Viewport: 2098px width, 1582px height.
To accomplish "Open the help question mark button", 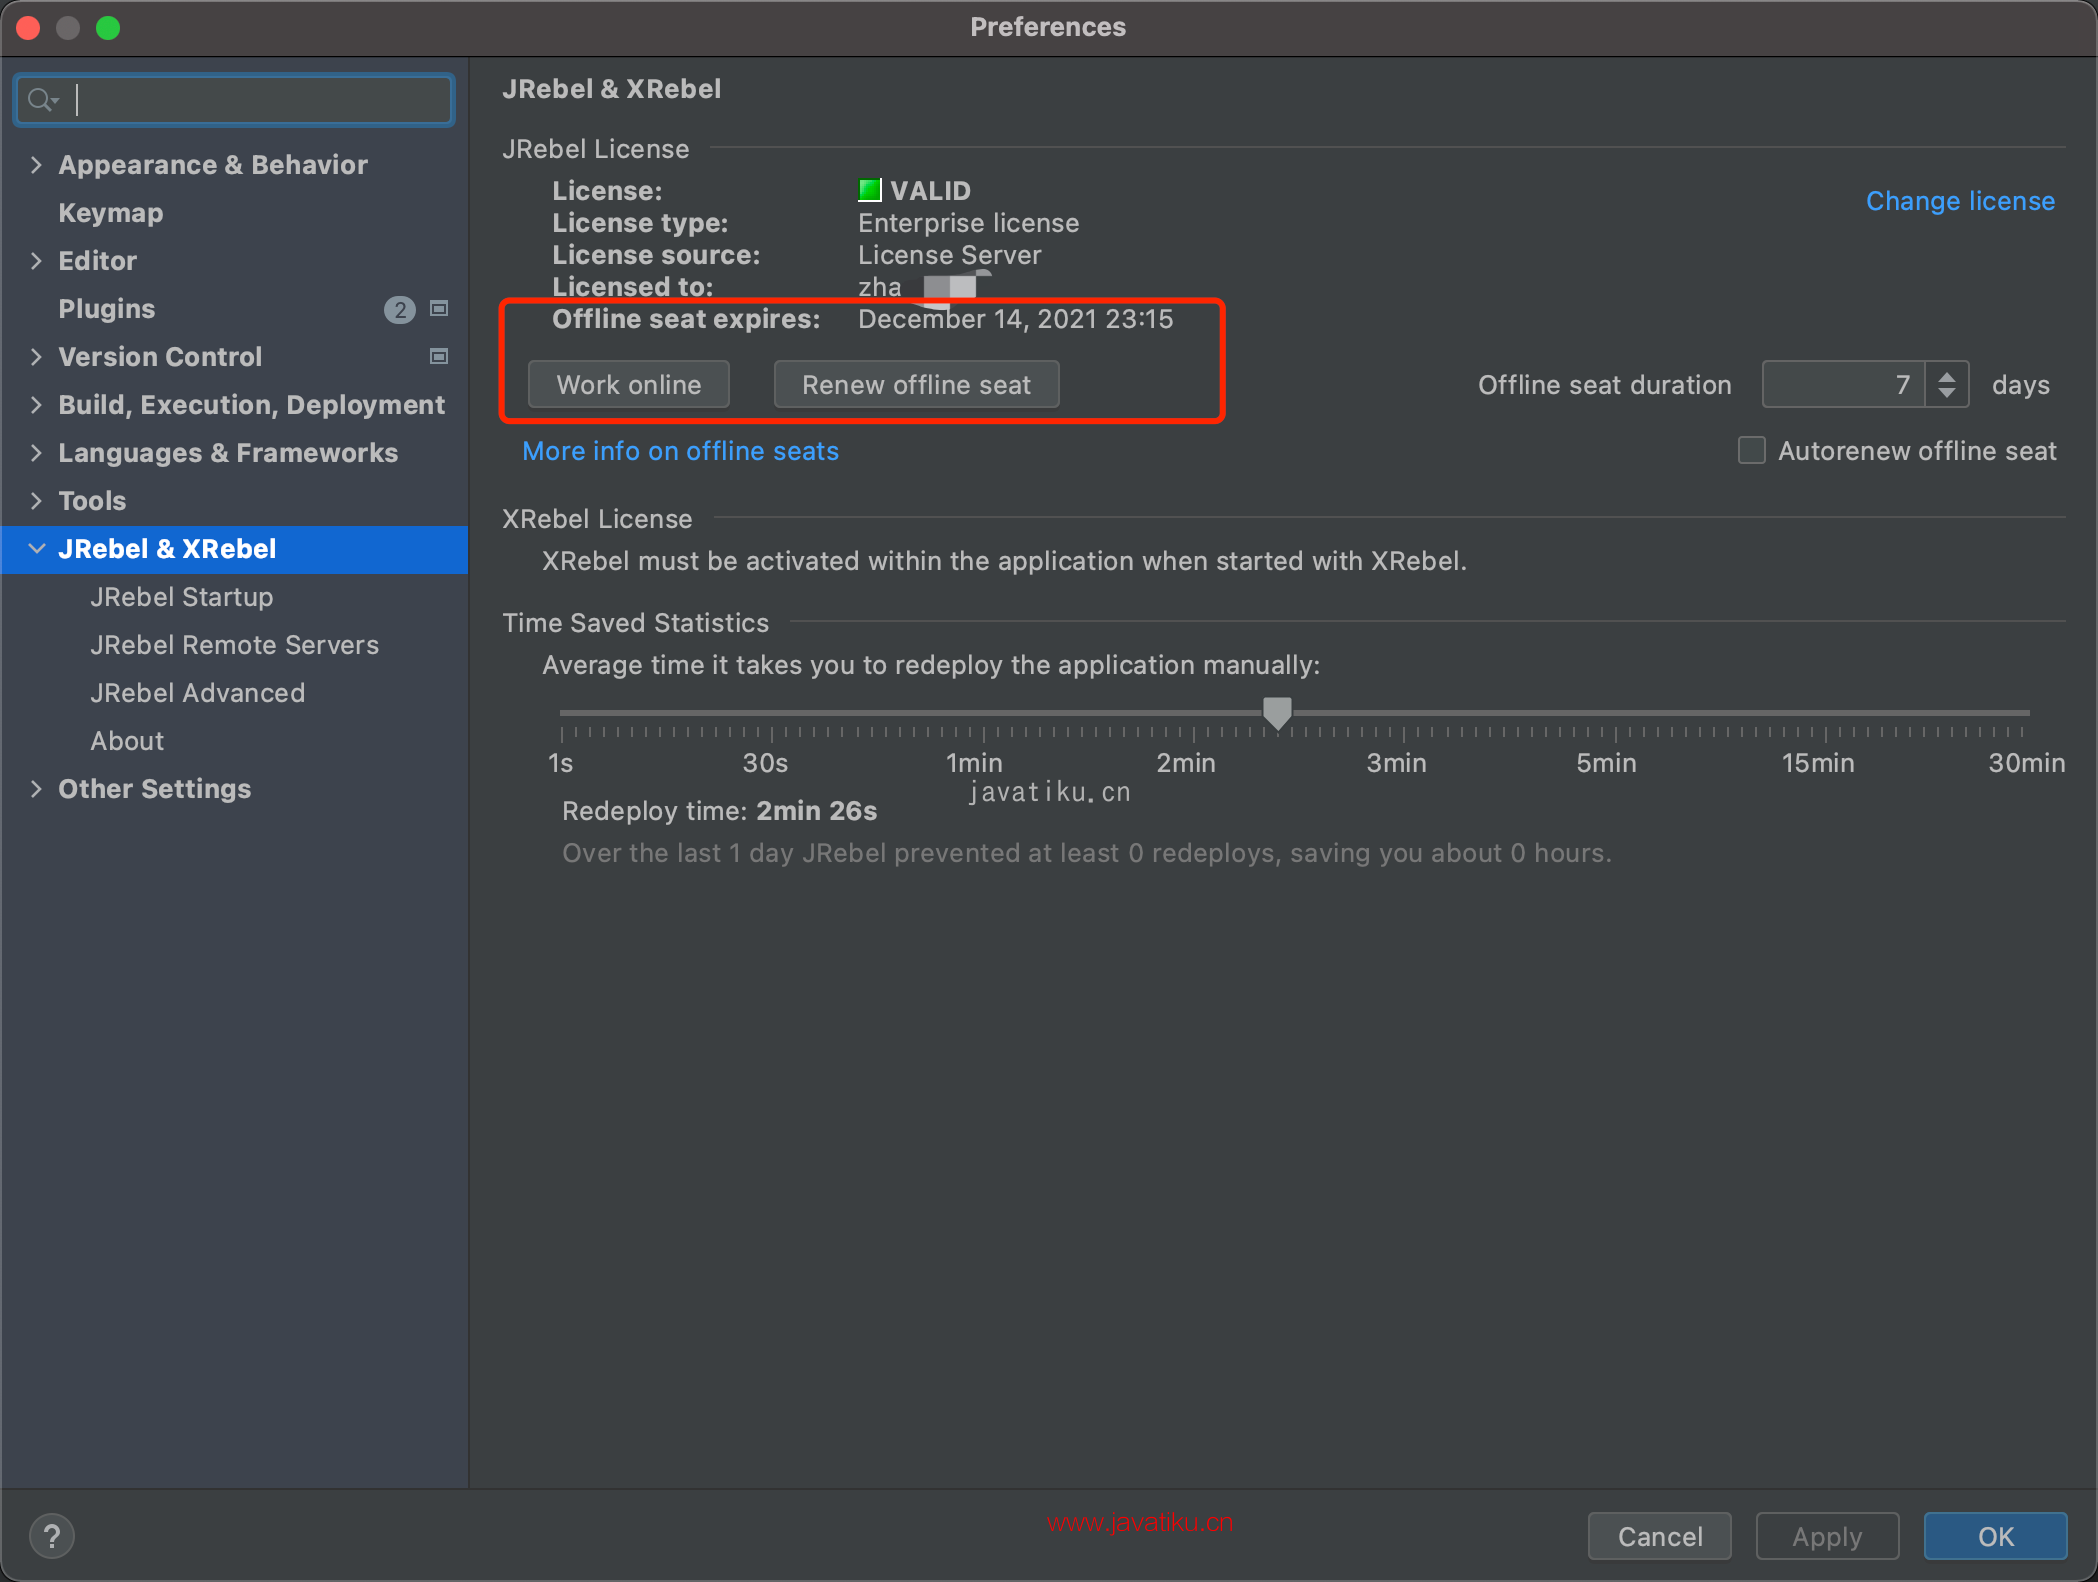I will [52, 1536].
